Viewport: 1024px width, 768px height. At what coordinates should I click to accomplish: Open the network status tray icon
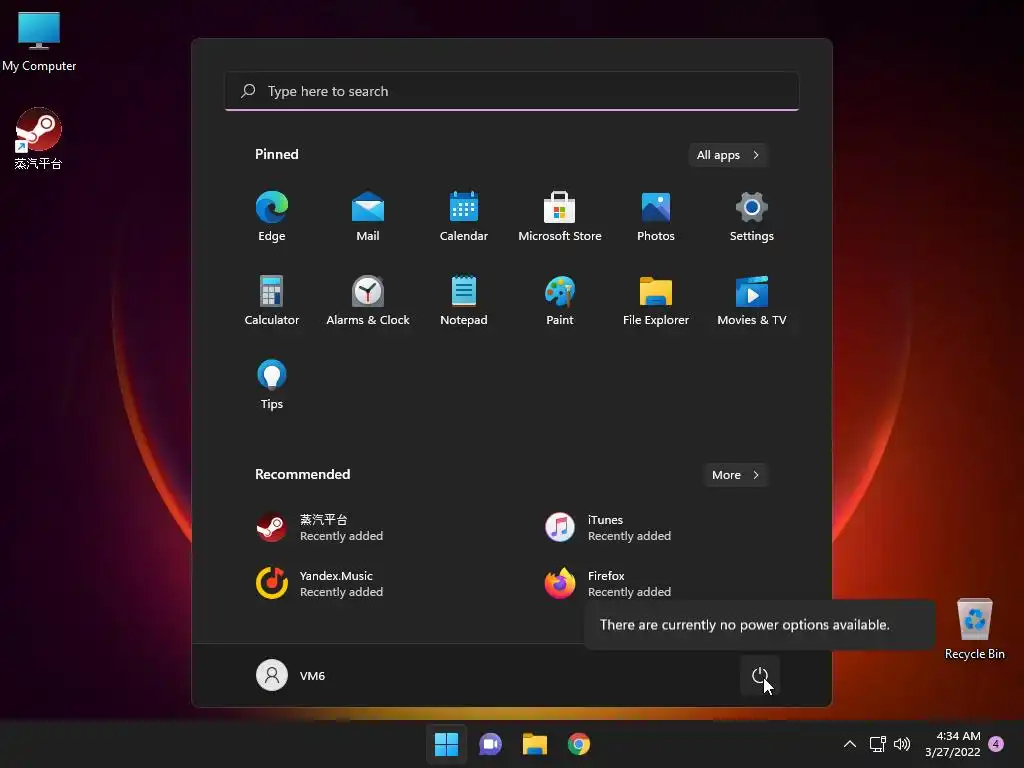(877, 744)
